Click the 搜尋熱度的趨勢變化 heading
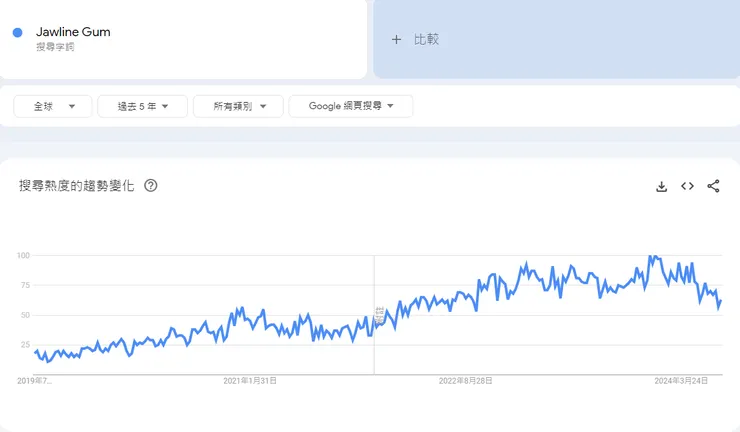Image resolution: width=740 pixels, height=432 pixels. point(76,186)
